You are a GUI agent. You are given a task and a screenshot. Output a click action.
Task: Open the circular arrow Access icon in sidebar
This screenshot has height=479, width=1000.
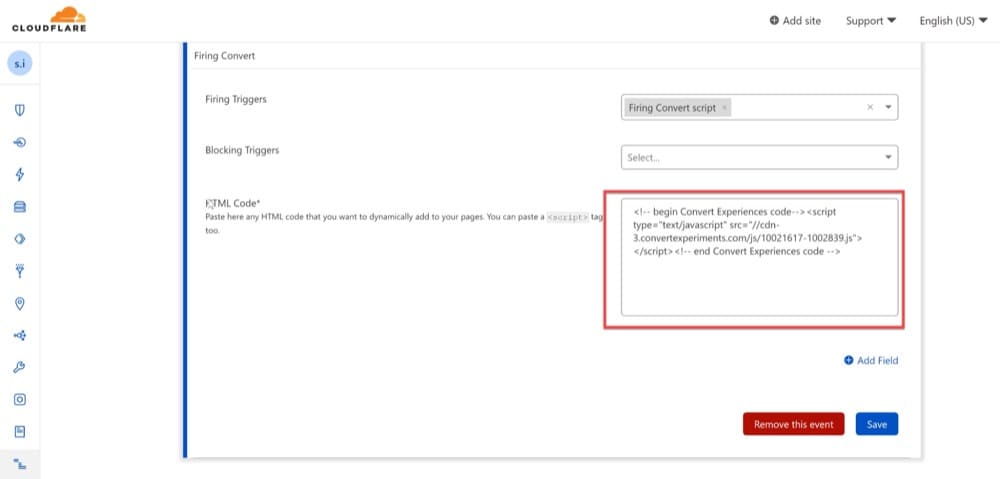point(19,142)
